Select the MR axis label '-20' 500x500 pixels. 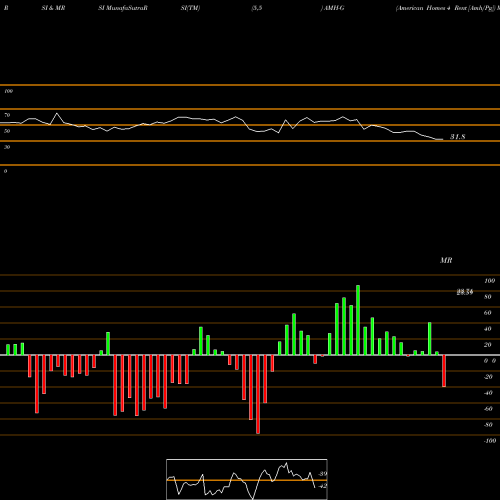tap(488, 377)
